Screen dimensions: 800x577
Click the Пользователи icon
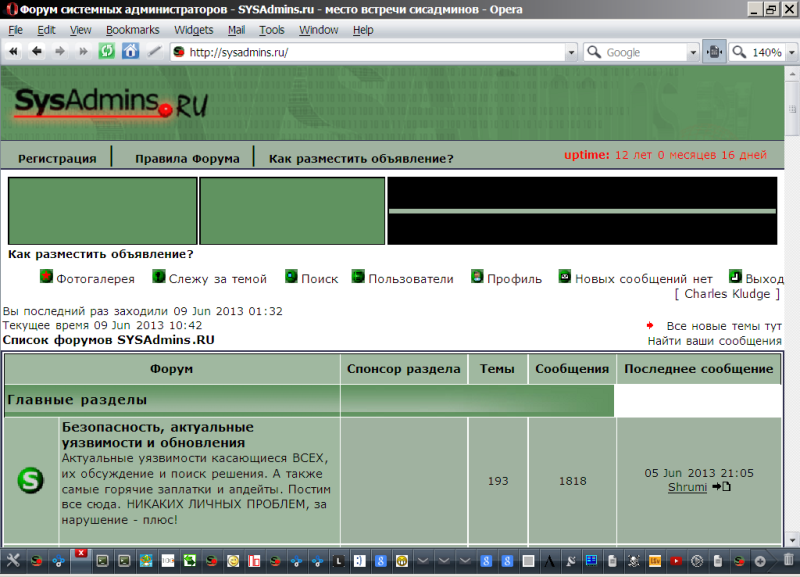358,276
